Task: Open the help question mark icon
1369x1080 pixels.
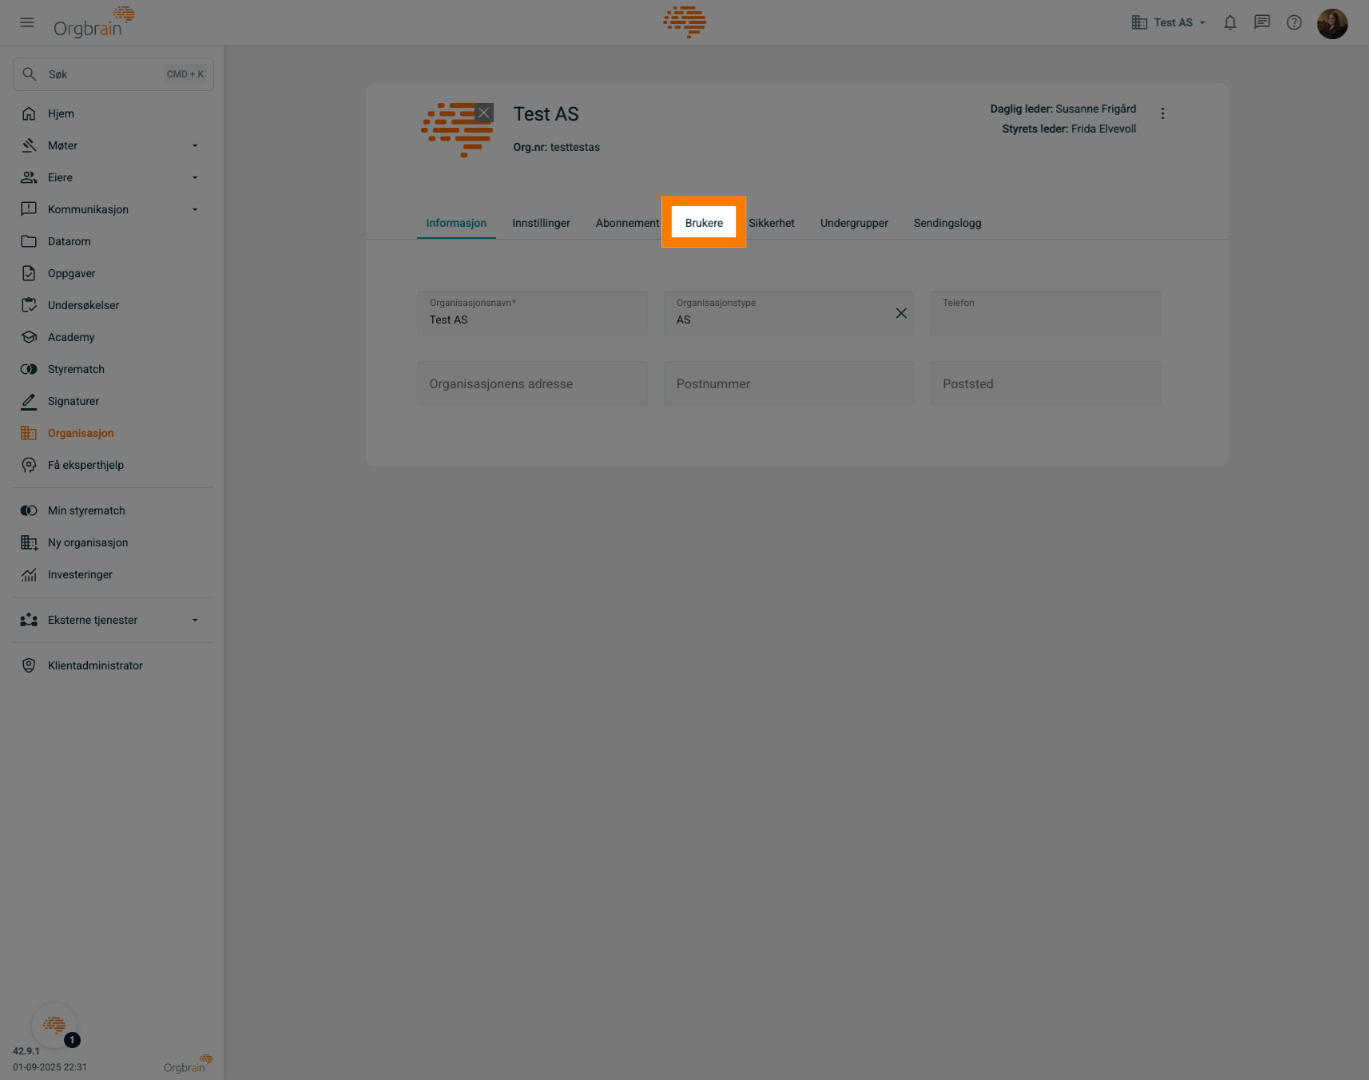Action: [x=1294, y=22]
